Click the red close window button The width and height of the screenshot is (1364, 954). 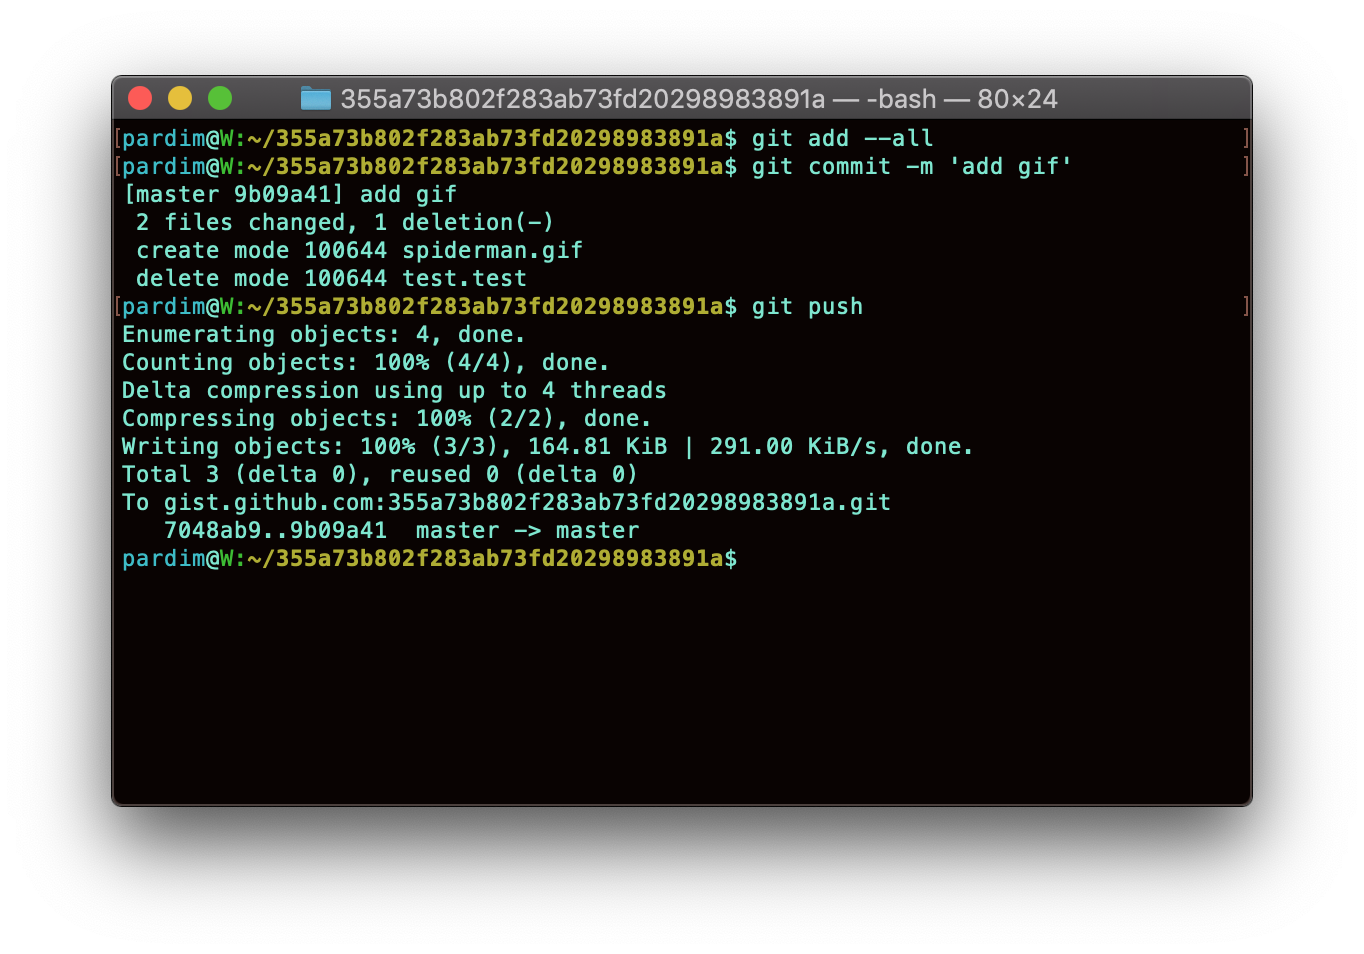[x=140, y=98]
